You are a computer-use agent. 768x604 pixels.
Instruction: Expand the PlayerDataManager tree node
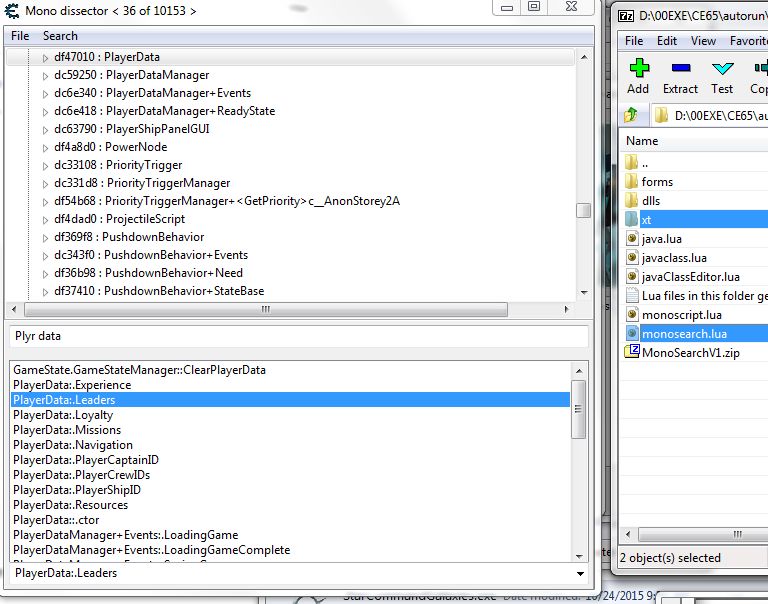pyautogui.click(x=45, y=75)
